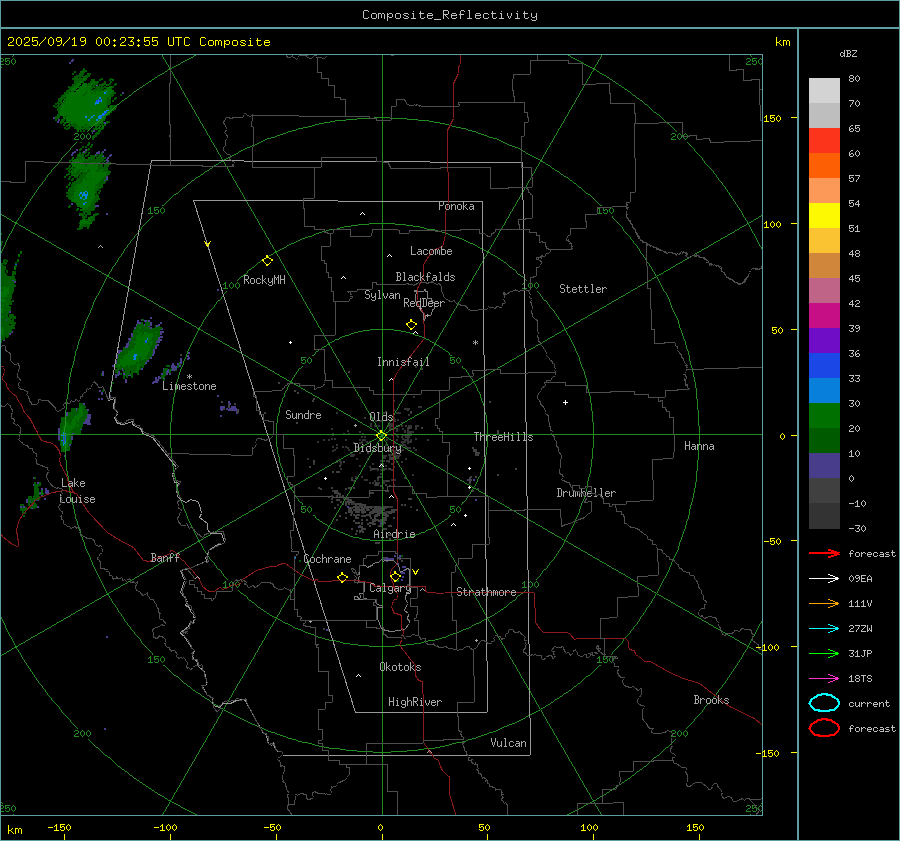Image resolution: width=900 pixels, height=841 pixels.
Task: Select the cyan 27ZW arrow icon
Action: (823, 628)
